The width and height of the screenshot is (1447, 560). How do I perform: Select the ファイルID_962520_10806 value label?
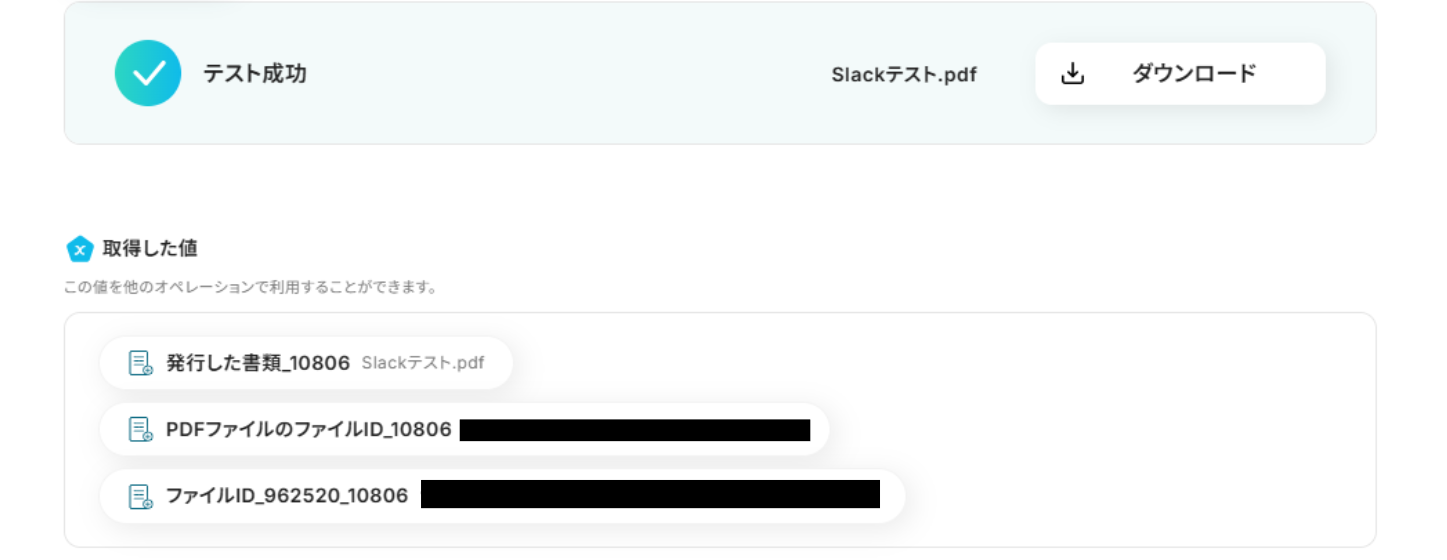(x=287, y=496)
